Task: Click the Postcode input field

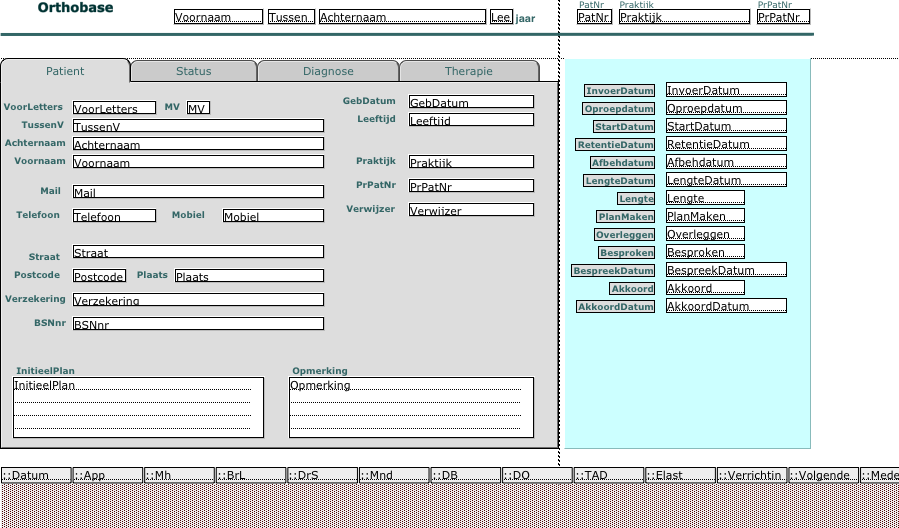Action: [99, 276]
